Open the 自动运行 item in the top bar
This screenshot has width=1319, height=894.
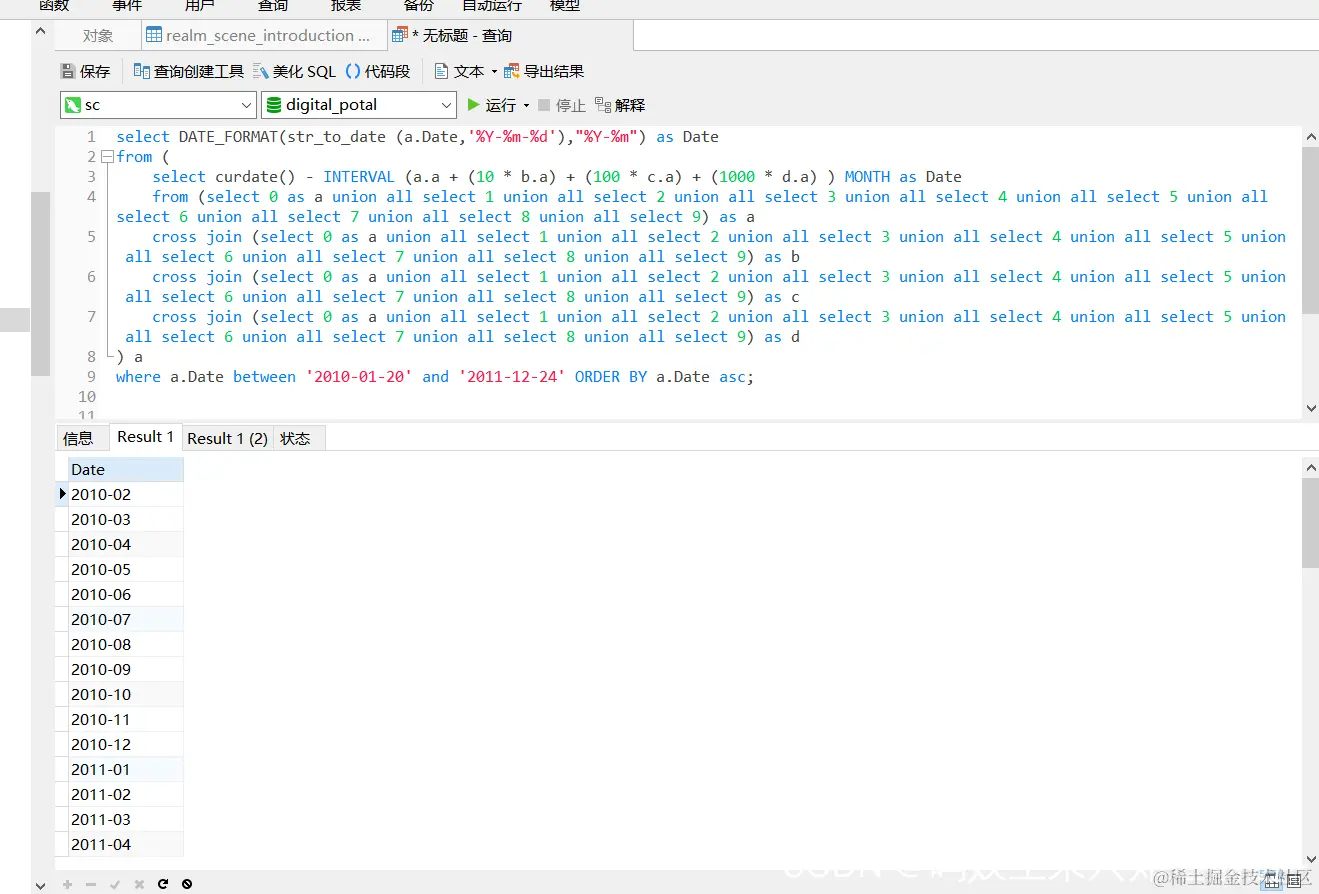click(492, 6)
